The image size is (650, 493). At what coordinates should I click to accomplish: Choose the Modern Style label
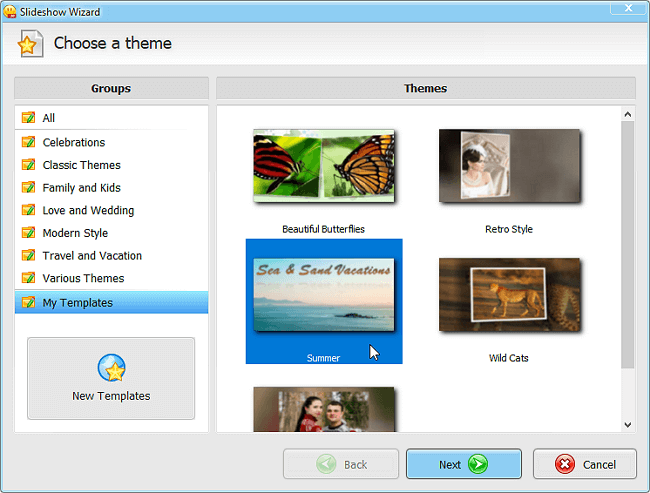[x=75, y=233]
